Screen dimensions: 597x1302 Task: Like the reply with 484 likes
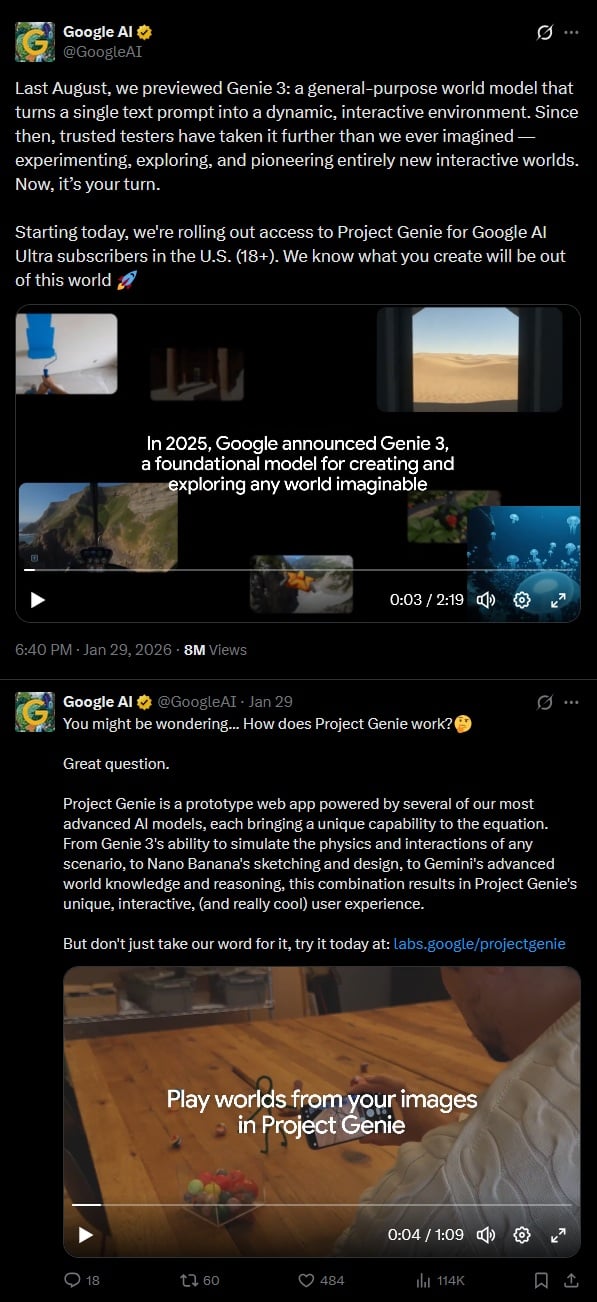click(x=321, y=1280)
